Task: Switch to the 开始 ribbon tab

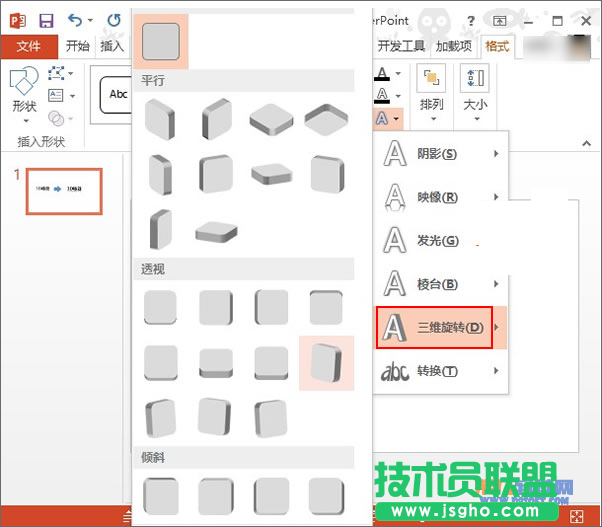Action: point(77,46)
